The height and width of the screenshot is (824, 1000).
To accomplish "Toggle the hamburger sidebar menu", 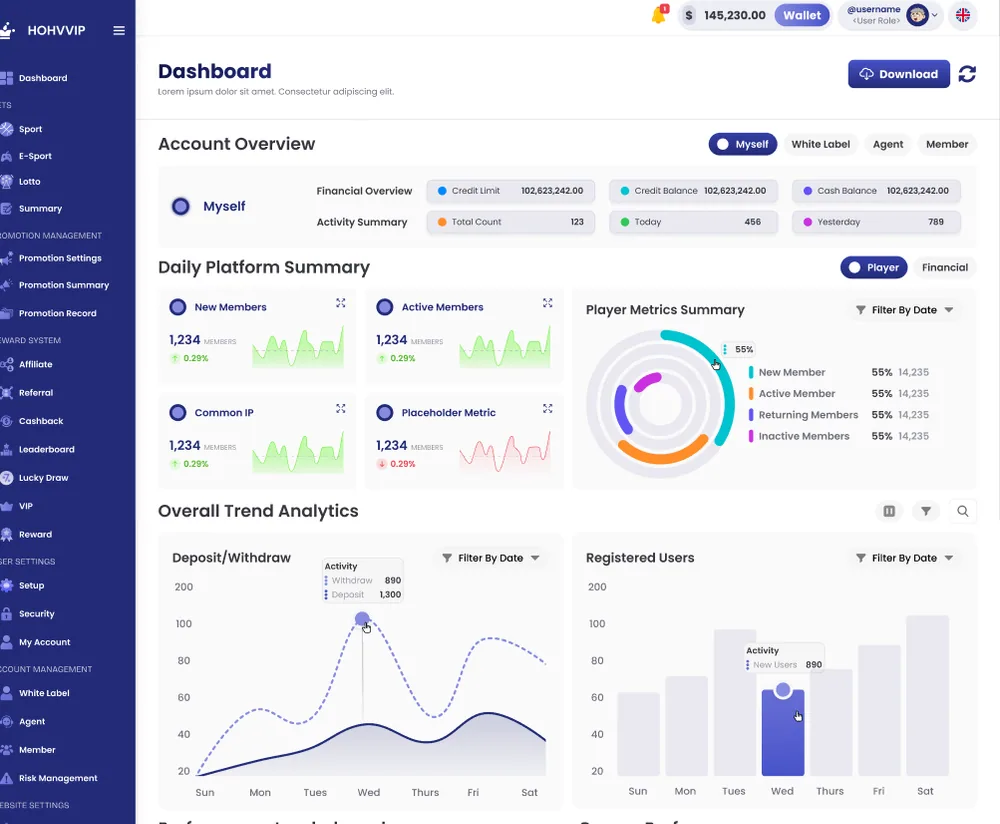I will pyautogui.click(x=119, y=31).
